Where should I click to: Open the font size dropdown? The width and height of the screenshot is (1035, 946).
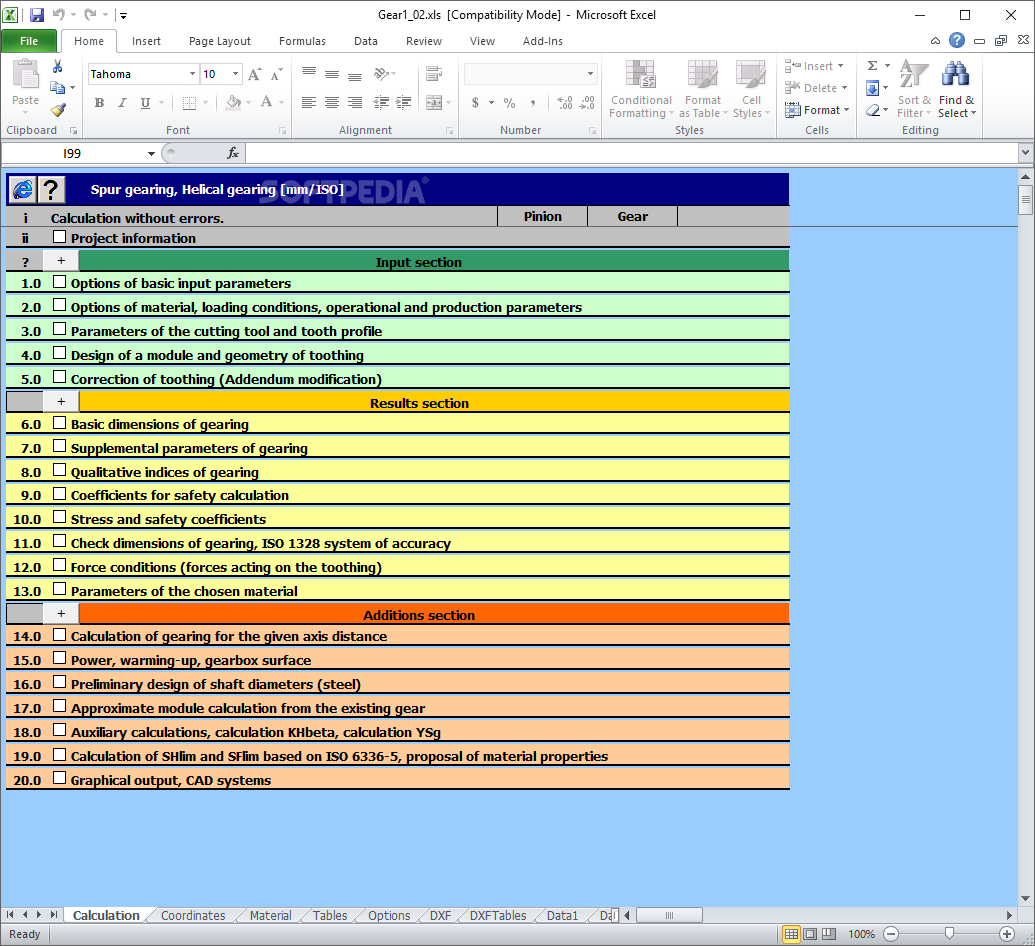[x=235, y=74]
